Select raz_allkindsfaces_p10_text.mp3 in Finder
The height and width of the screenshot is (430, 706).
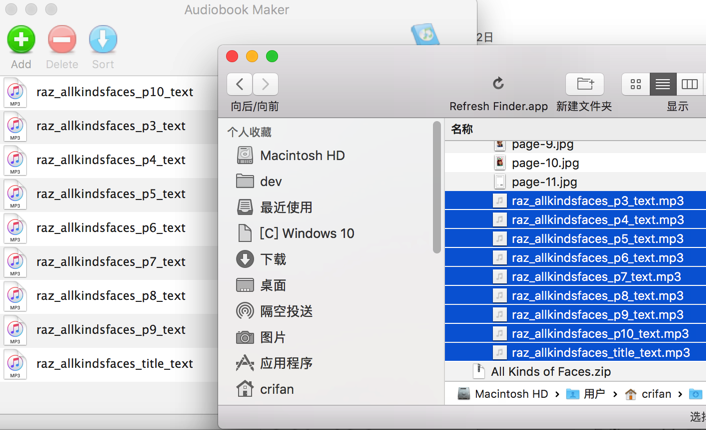tap(575, 333)
